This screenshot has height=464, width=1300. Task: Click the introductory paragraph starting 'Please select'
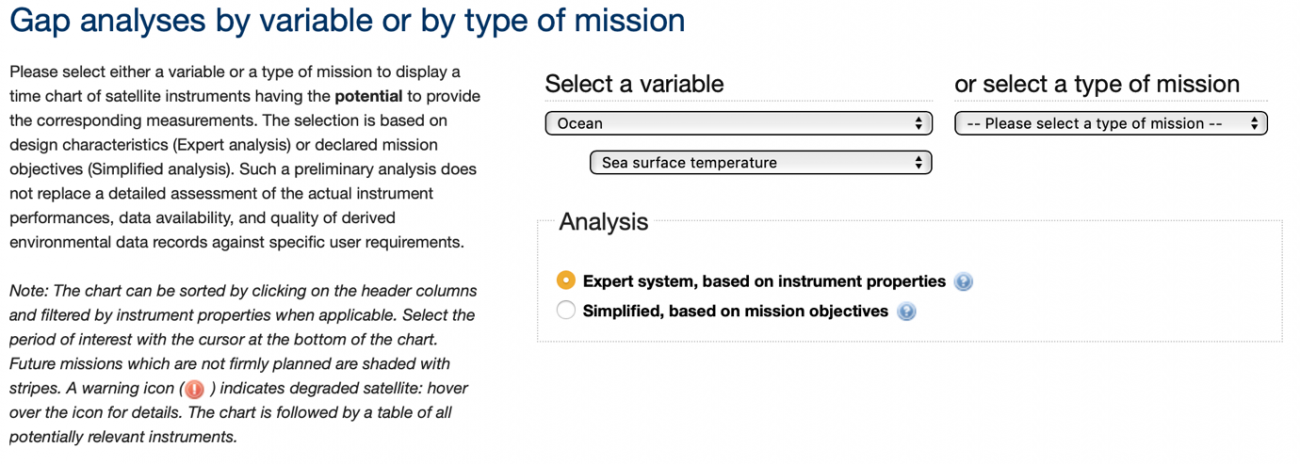[x=244, y=158]
